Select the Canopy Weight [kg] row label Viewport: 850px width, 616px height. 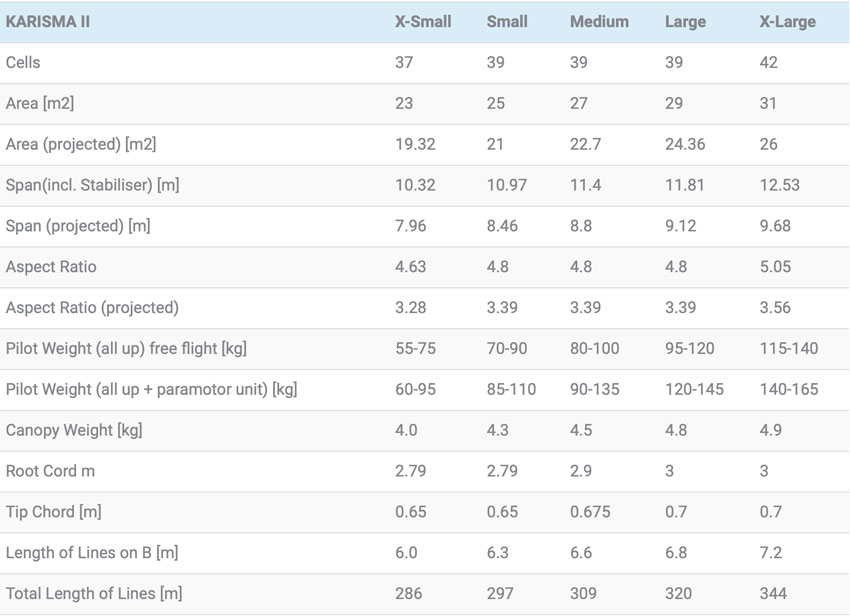[x=73, y=430]
